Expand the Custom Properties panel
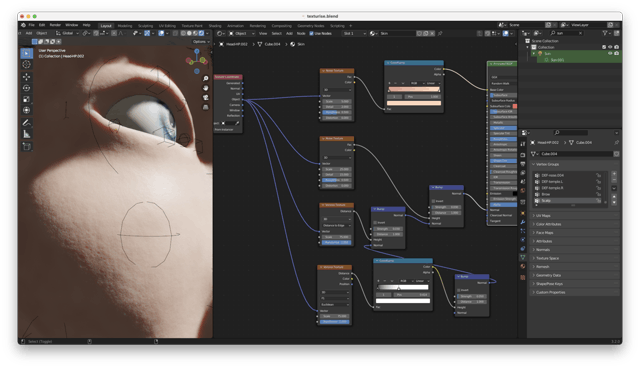640x368 pixels. point(574,293)
